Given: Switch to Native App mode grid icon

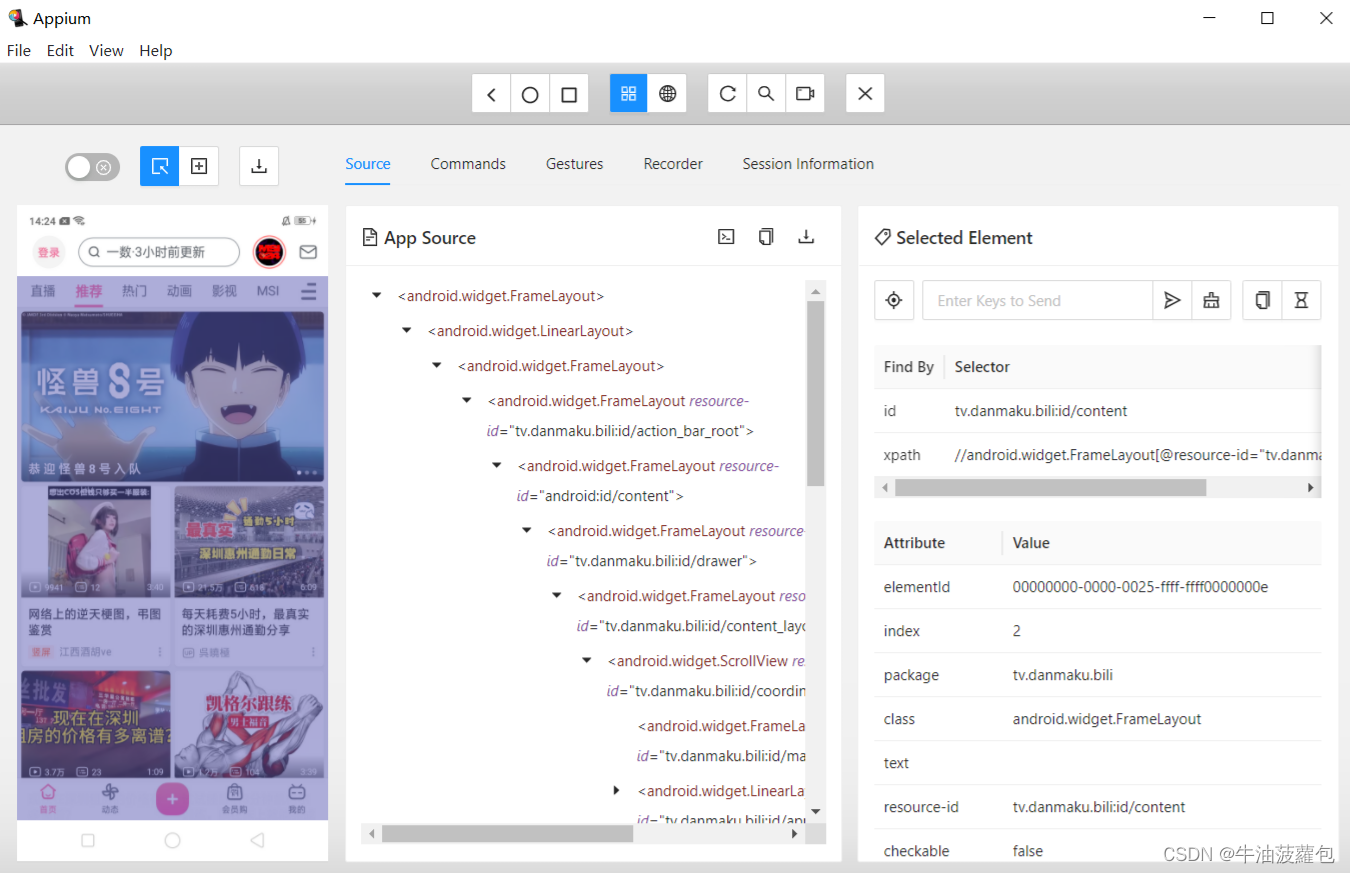Looking at the screenshot, I should [x=629, y=94].
